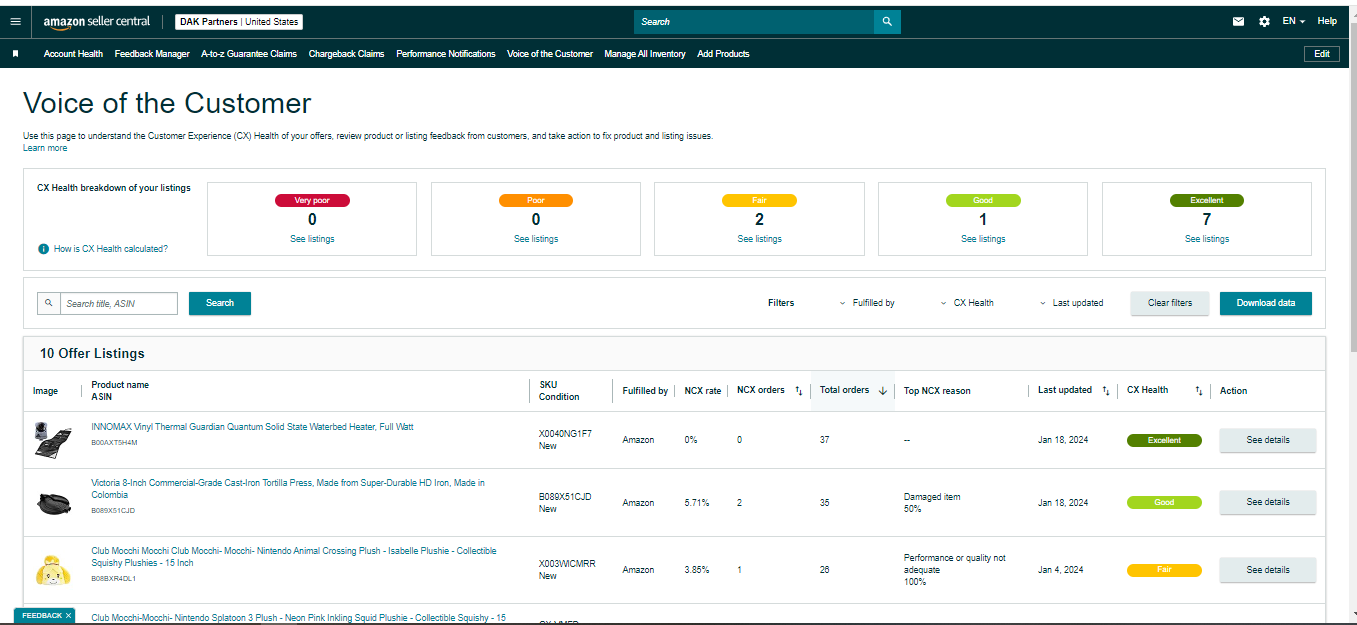Click the Learn more link
Image resolution: width=1357 pixels, height=625 pixels.
pos(45,148)
